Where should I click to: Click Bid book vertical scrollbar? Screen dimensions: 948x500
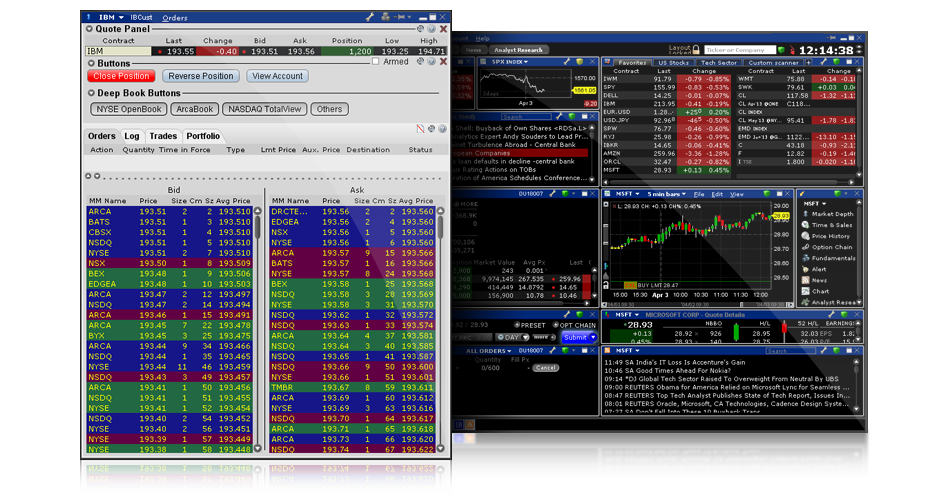tap(258, 330)
